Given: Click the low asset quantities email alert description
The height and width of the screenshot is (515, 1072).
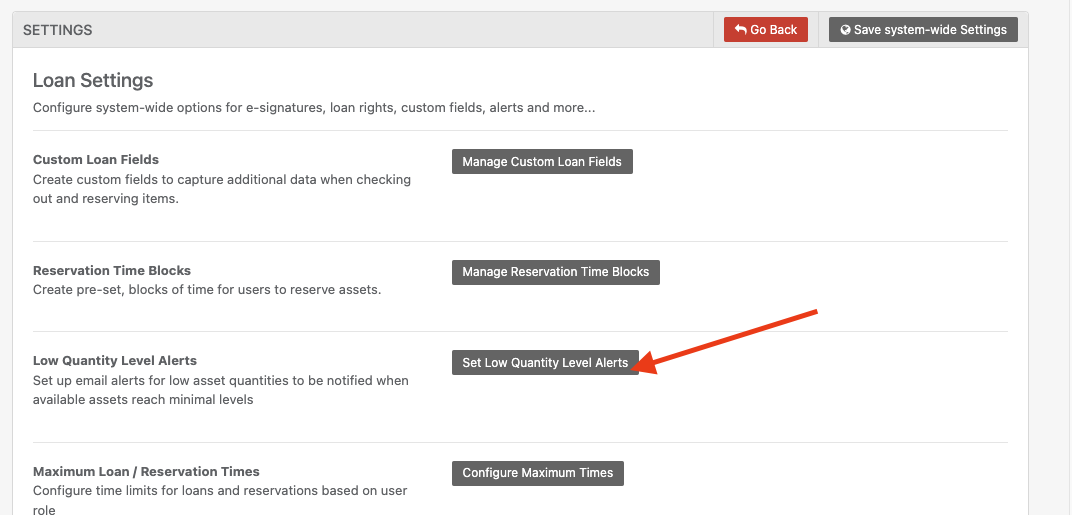Looking at the screenshot, I should click(221, 390).
